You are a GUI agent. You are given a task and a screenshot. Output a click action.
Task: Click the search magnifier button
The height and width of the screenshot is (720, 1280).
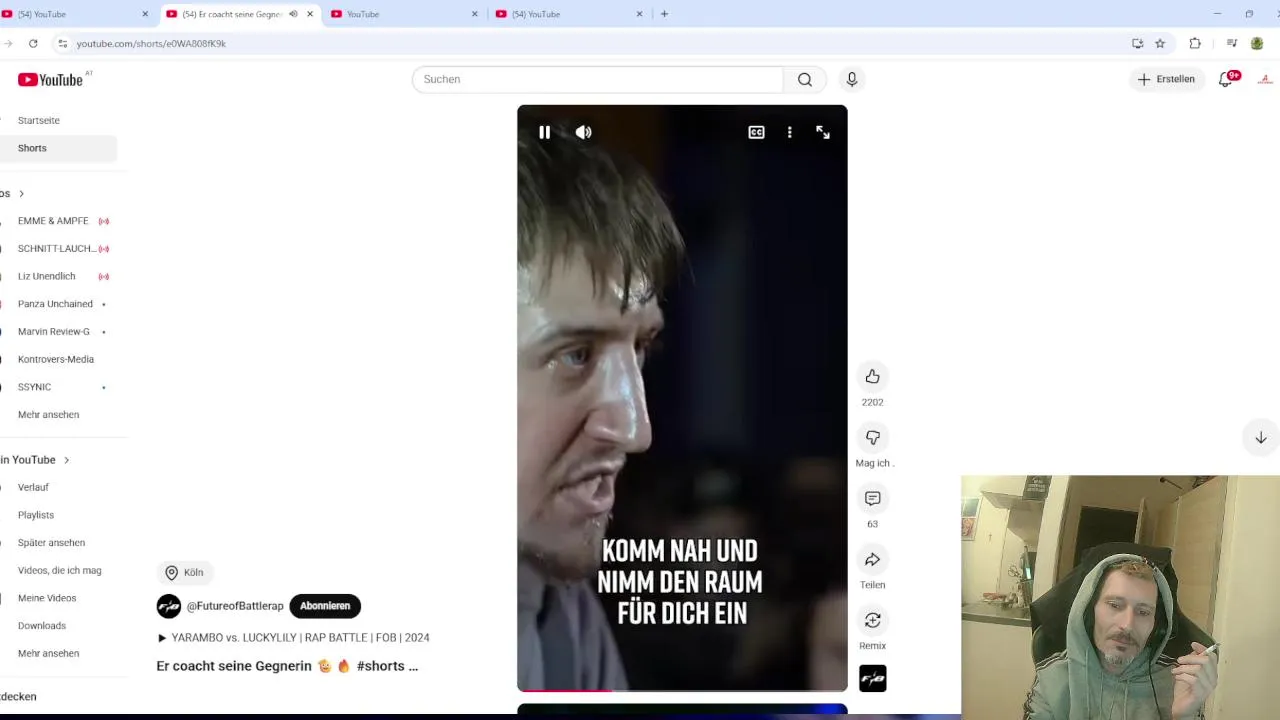point(805,79)
